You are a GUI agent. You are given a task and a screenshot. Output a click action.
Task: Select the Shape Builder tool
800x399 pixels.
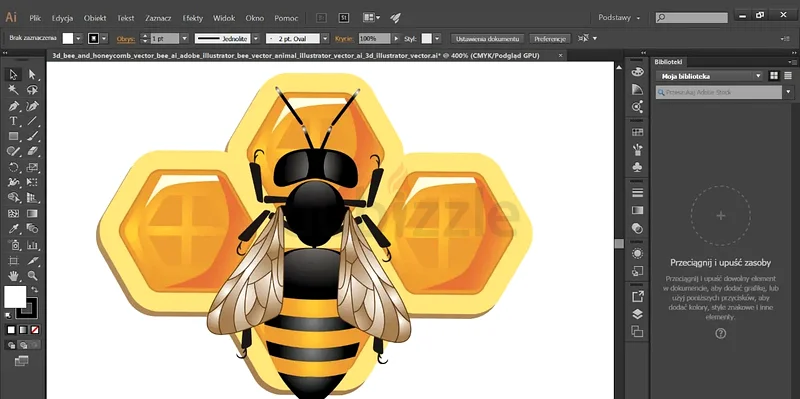coord(13,197)
